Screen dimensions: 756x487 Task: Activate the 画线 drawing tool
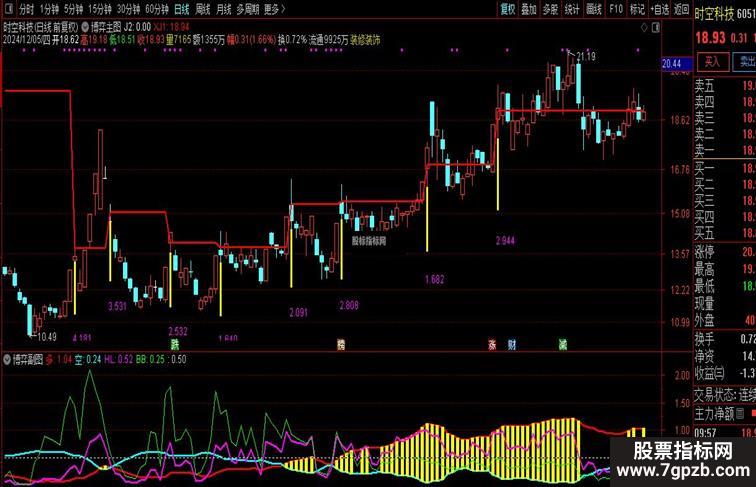(x=594, y=9)
